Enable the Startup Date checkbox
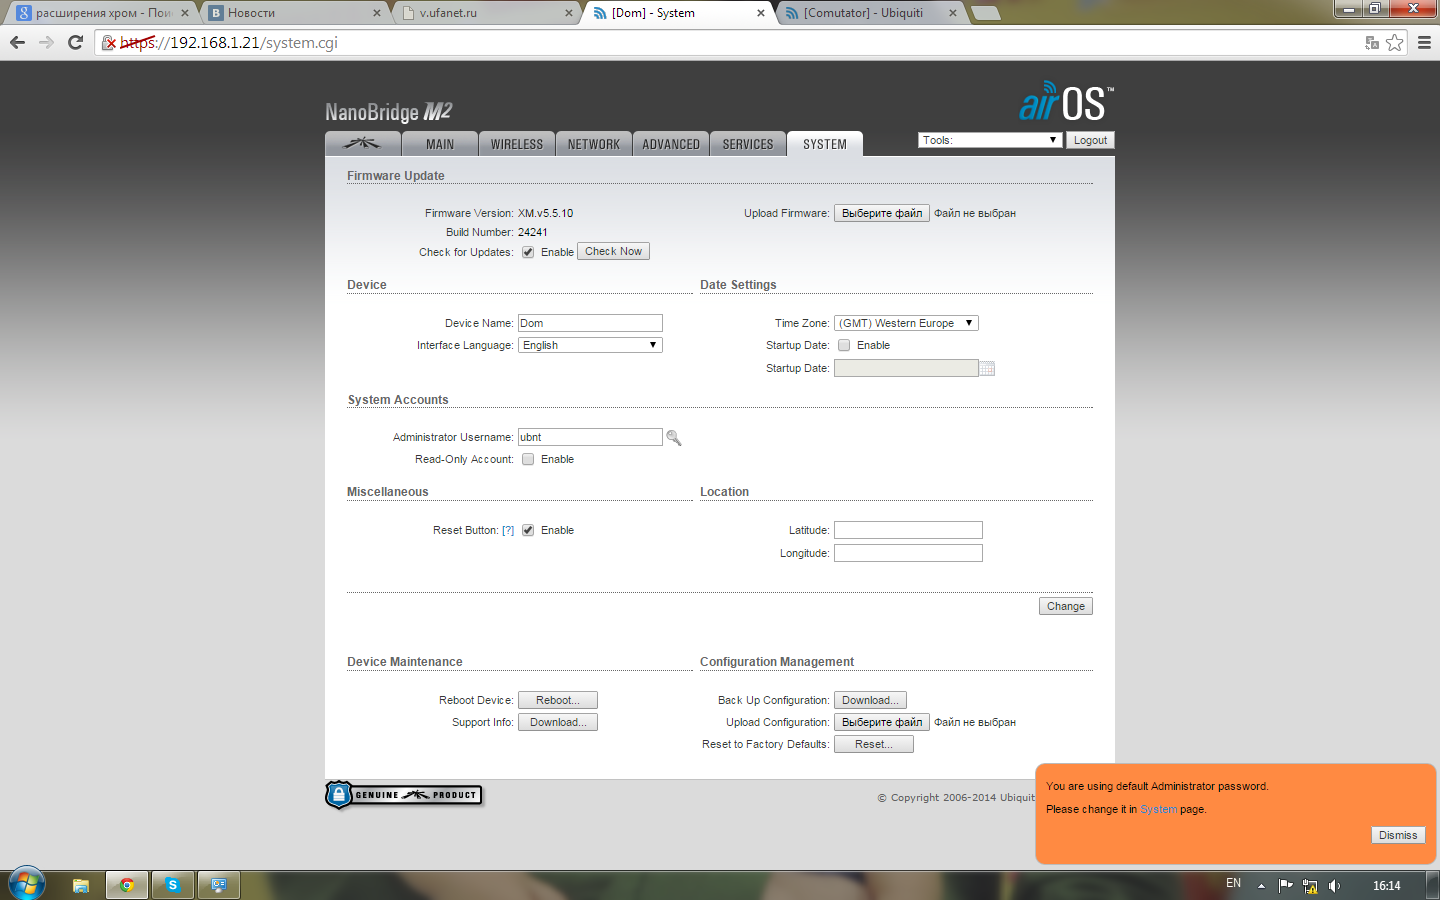Image resolution: width=1440 pixels, height=900 pixels. (x=844, y=345)
